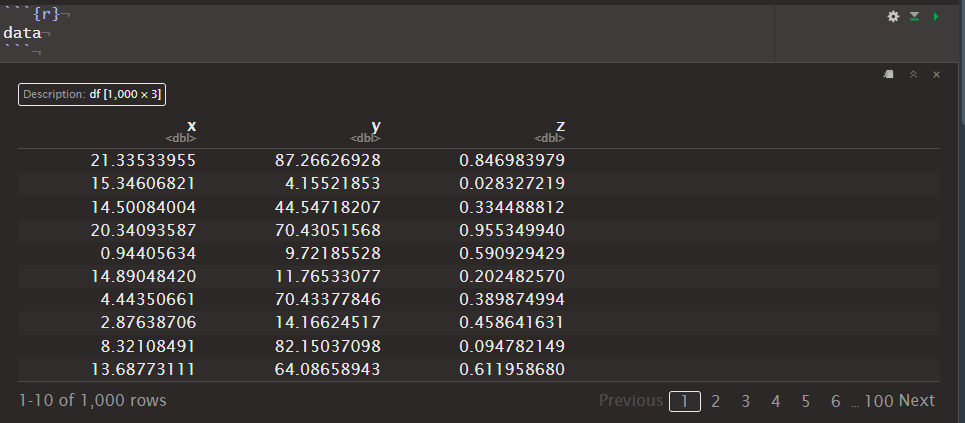The image size is (965, 423).
Task: Select cell value 21.33533955
Action: click(143, 161)
